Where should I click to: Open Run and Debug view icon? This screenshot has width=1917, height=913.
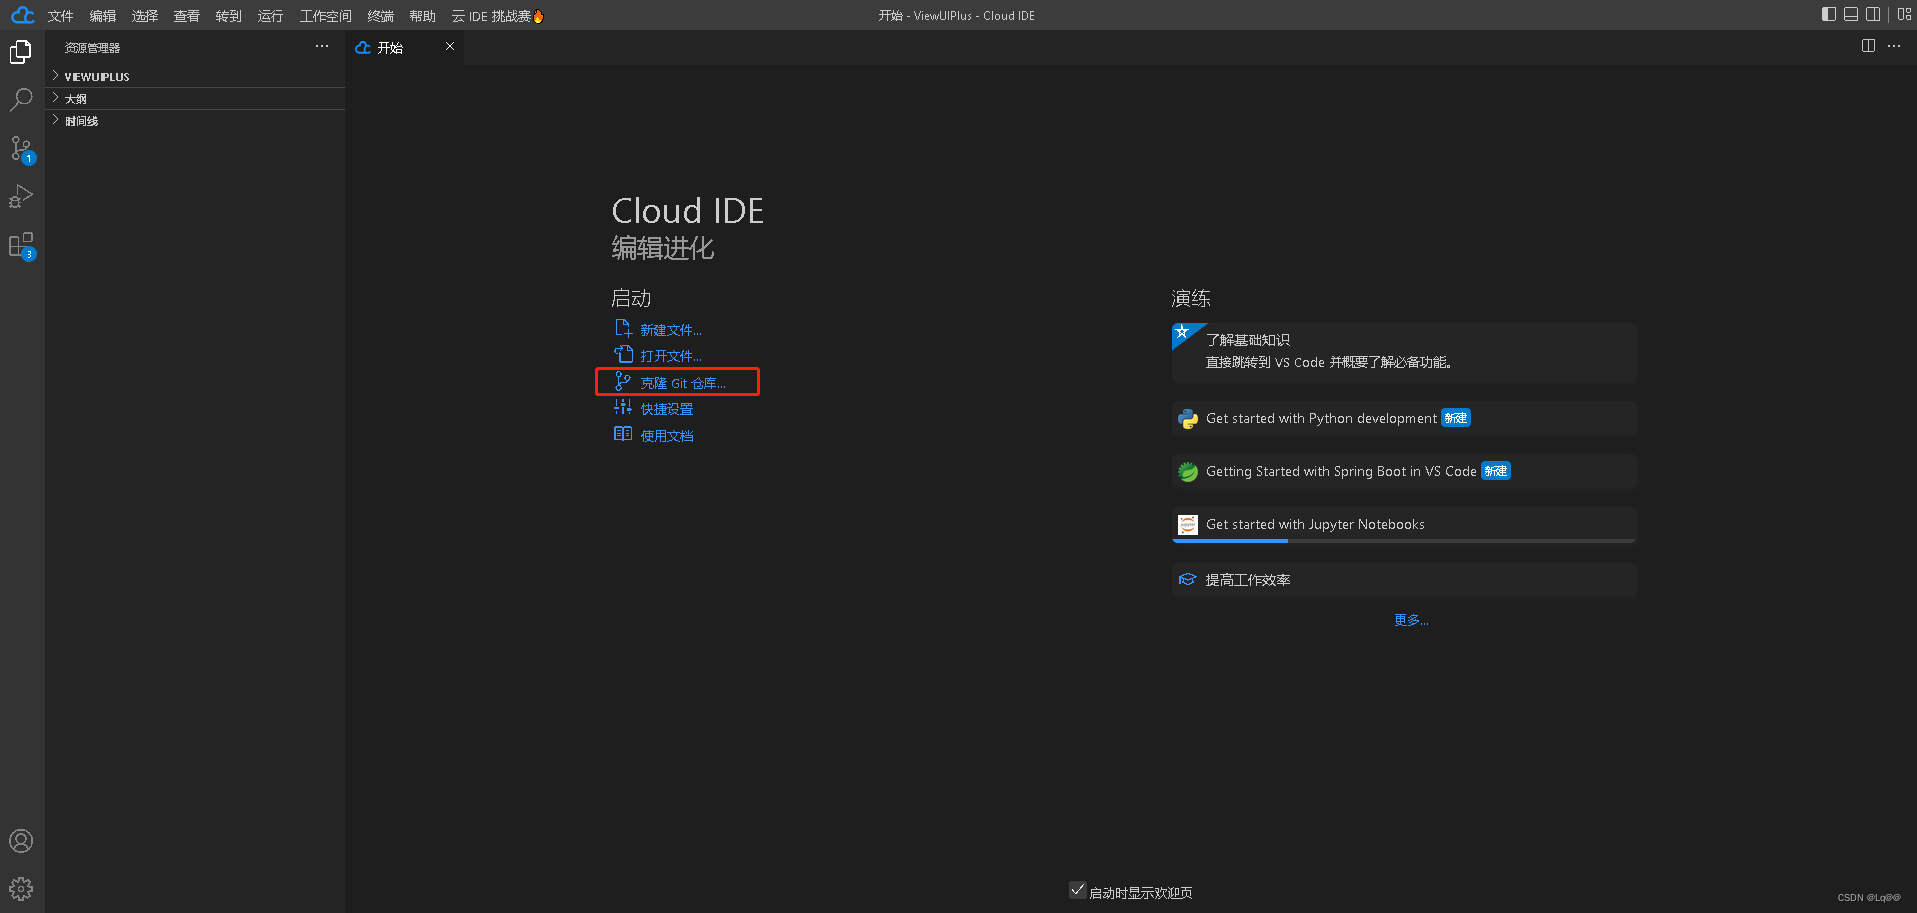pos(21,197)
